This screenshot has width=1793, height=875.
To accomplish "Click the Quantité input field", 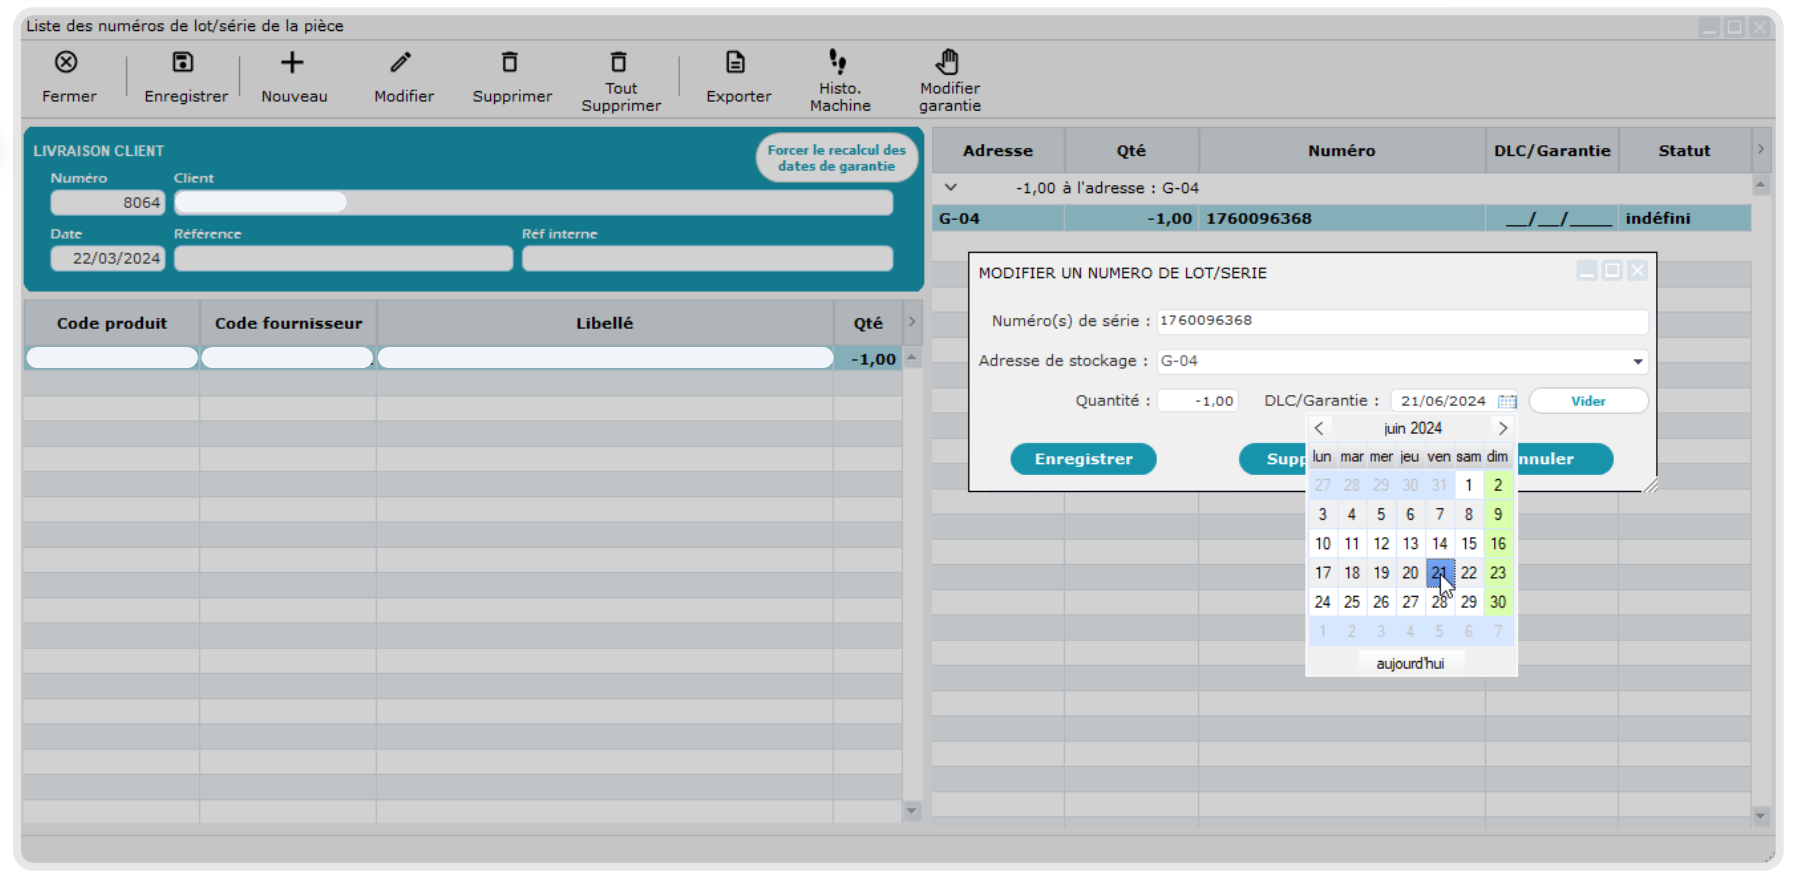I will [x=1198, y=401].
